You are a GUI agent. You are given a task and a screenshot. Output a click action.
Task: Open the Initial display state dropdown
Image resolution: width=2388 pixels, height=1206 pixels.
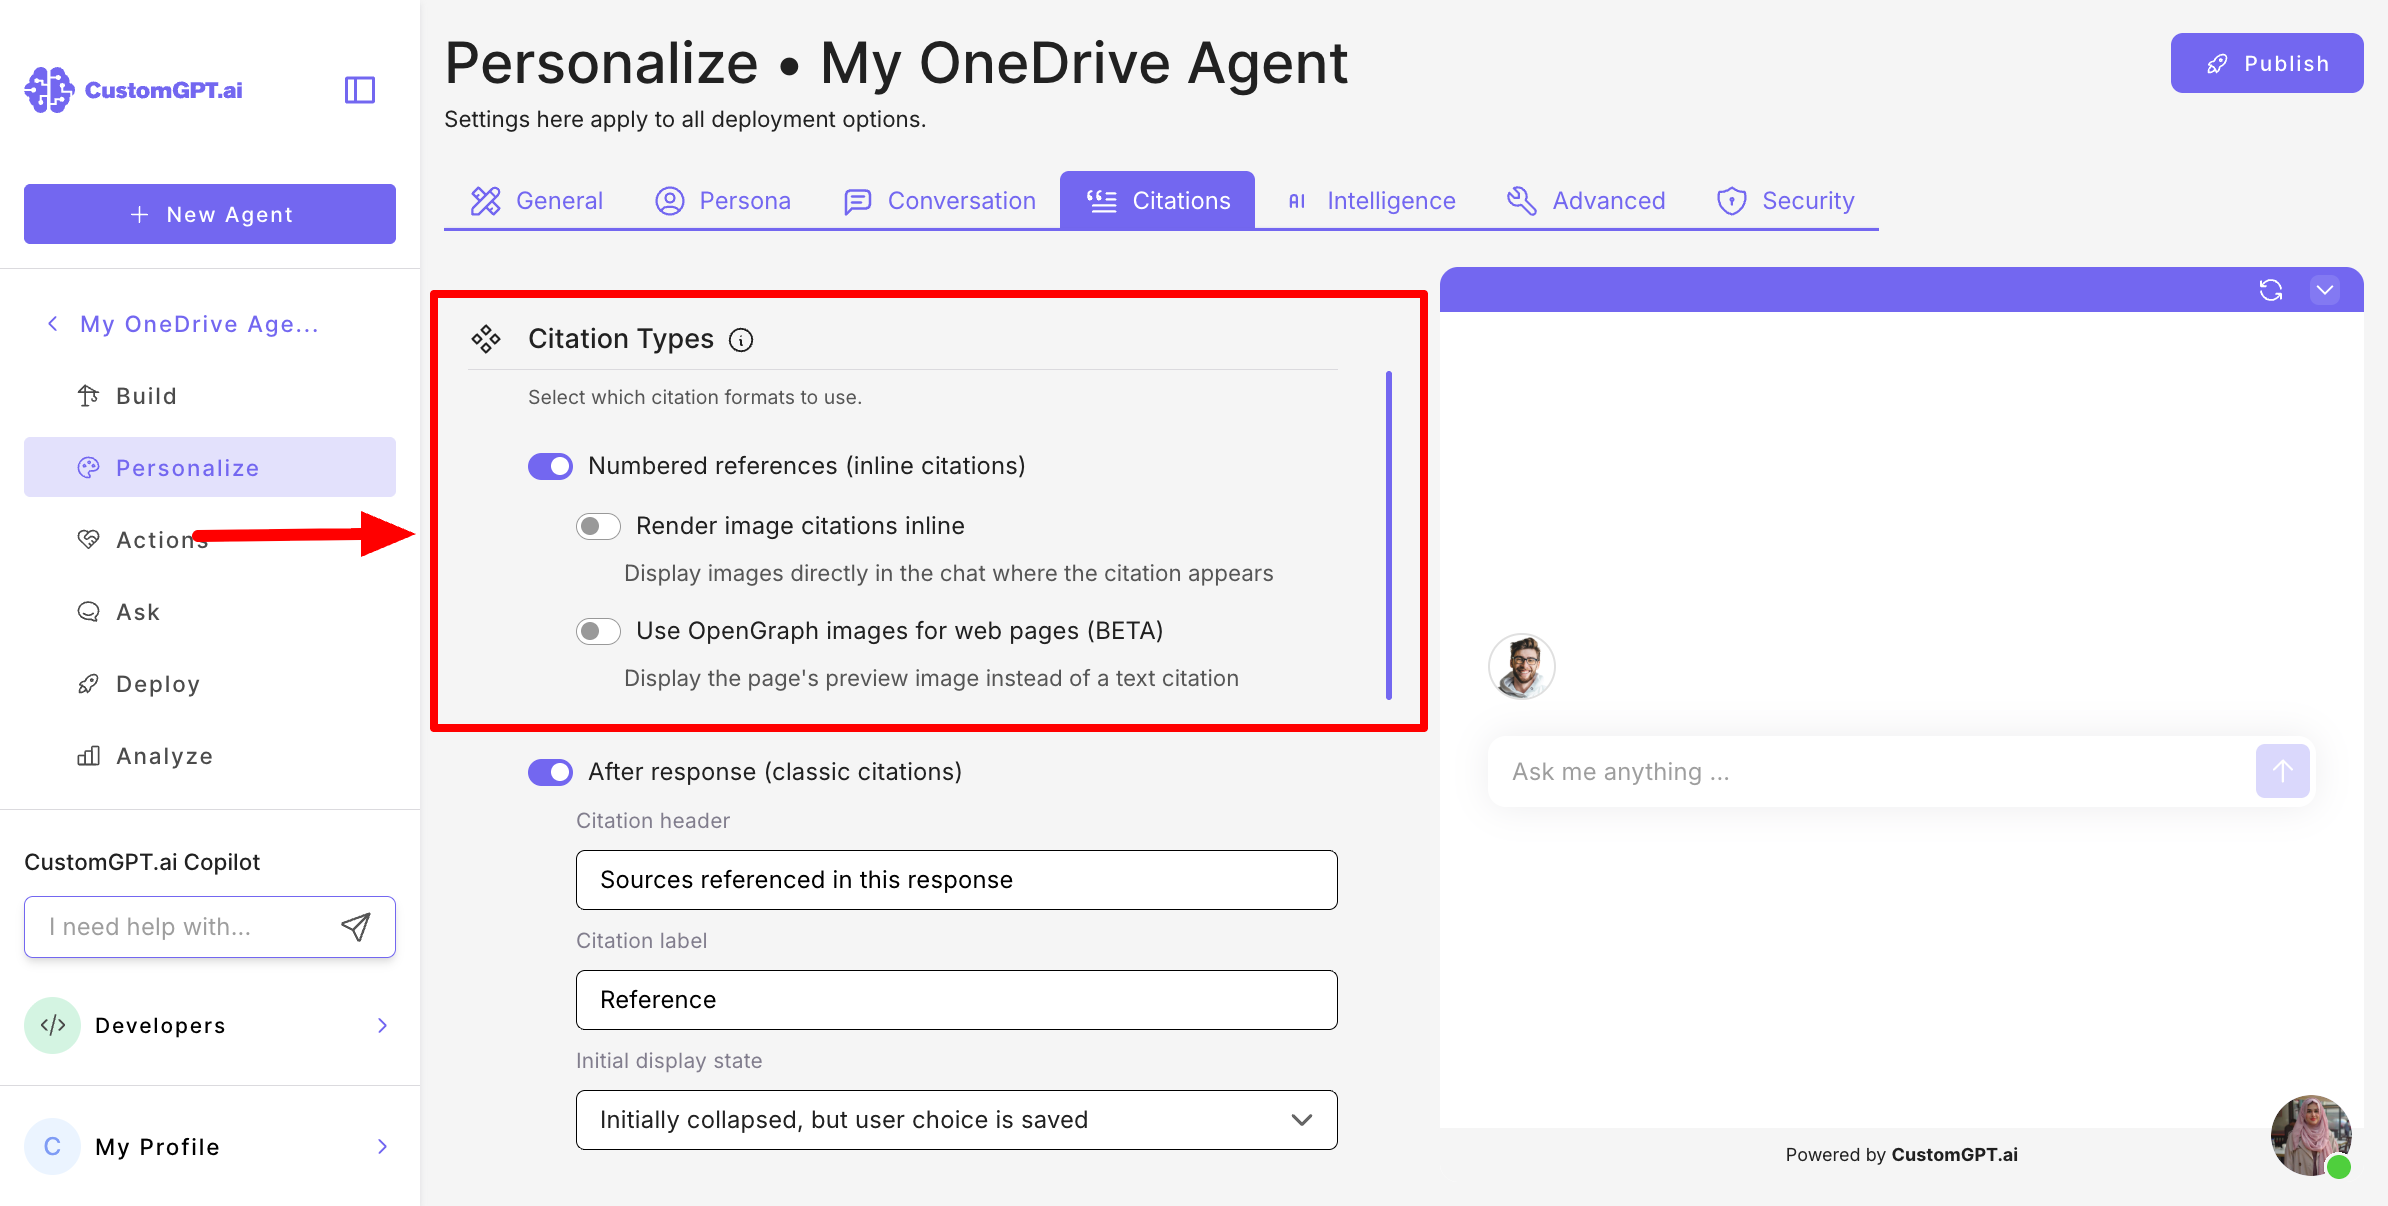click(956, 1120)
